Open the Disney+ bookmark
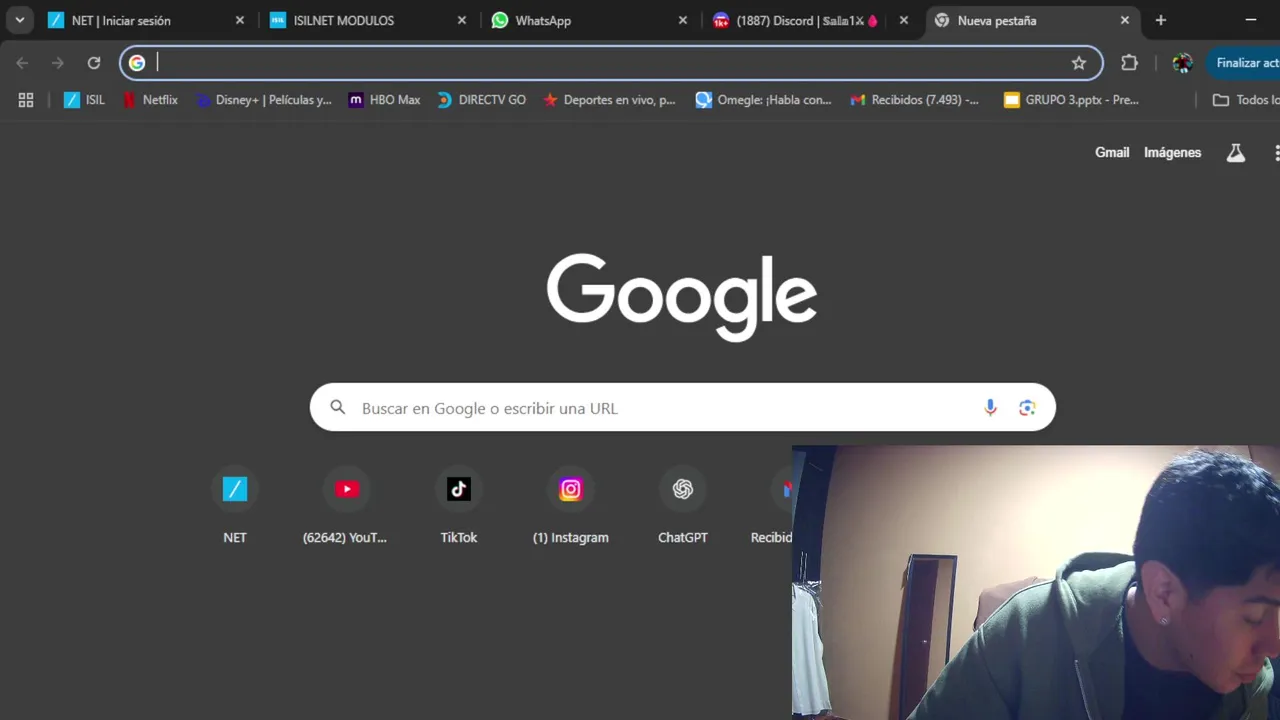Image resolution: width=1280 pixels, height=720 pixels. pos(264,100)
